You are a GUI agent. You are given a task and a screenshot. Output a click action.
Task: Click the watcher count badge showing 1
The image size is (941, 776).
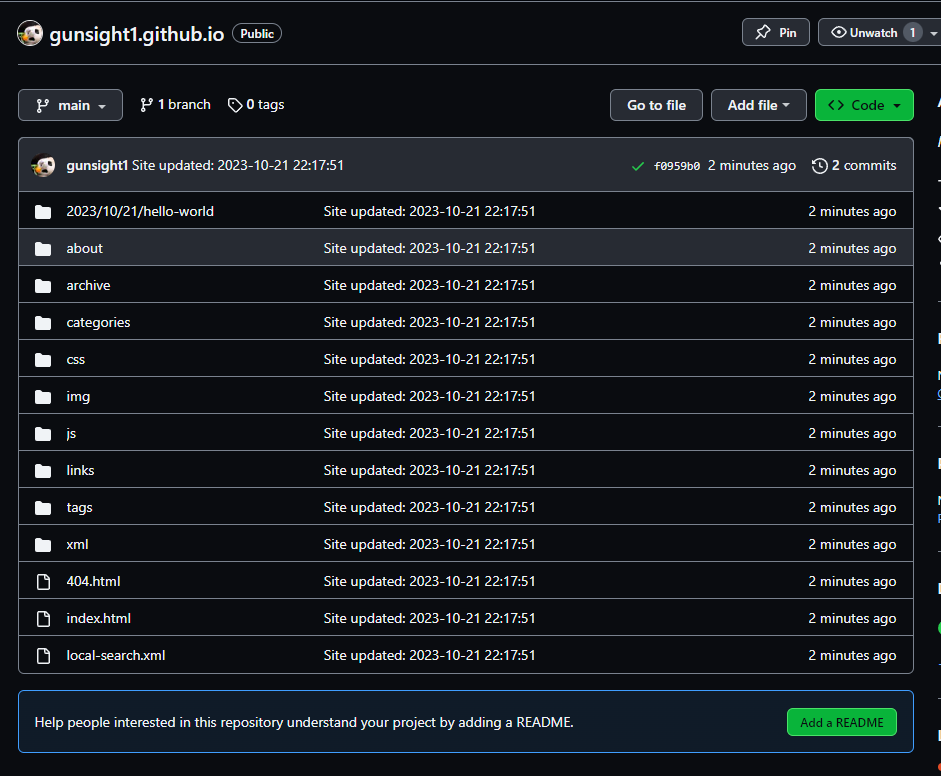click(913, 32)
